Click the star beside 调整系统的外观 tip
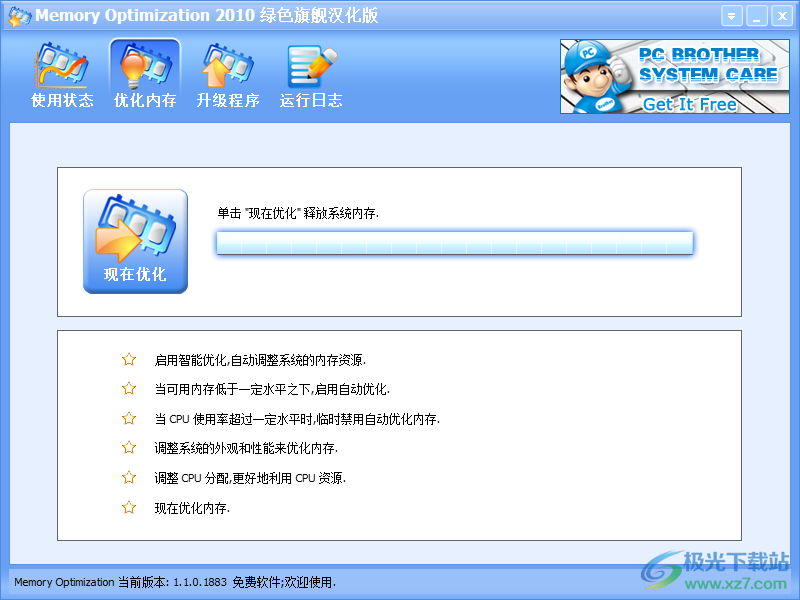 pyautogui.click(x=128, y=448)
